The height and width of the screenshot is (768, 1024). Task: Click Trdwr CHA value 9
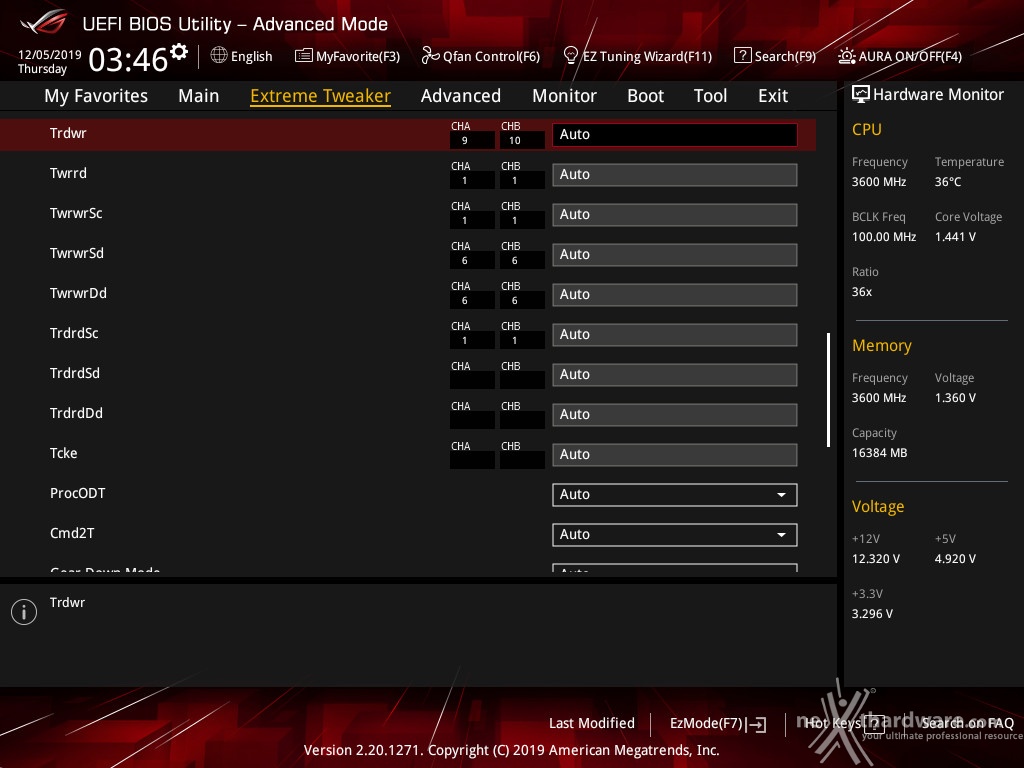(472, 140)
